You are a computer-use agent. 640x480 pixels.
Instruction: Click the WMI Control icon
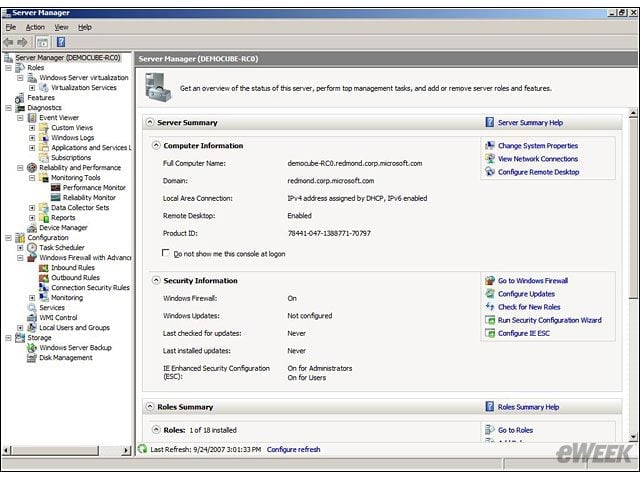point(32,318)
